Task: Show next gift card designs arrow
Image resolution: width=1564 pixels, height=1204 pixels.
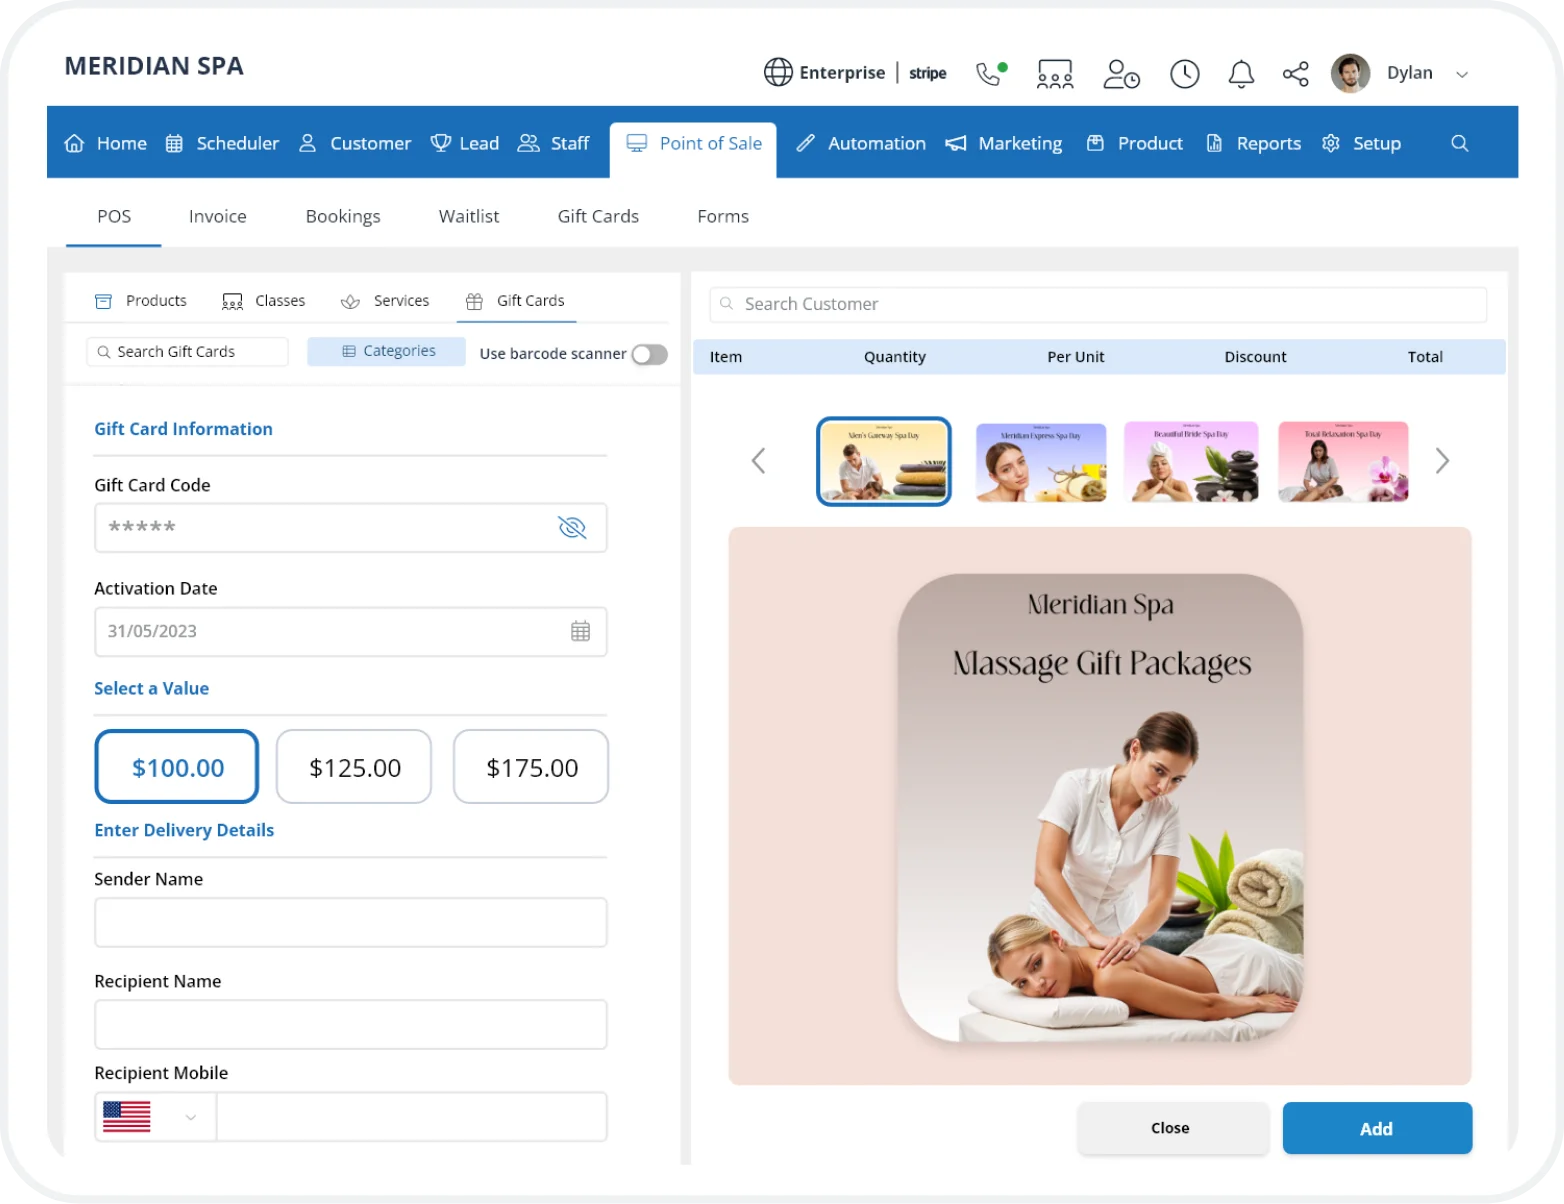Action: 1442,461
